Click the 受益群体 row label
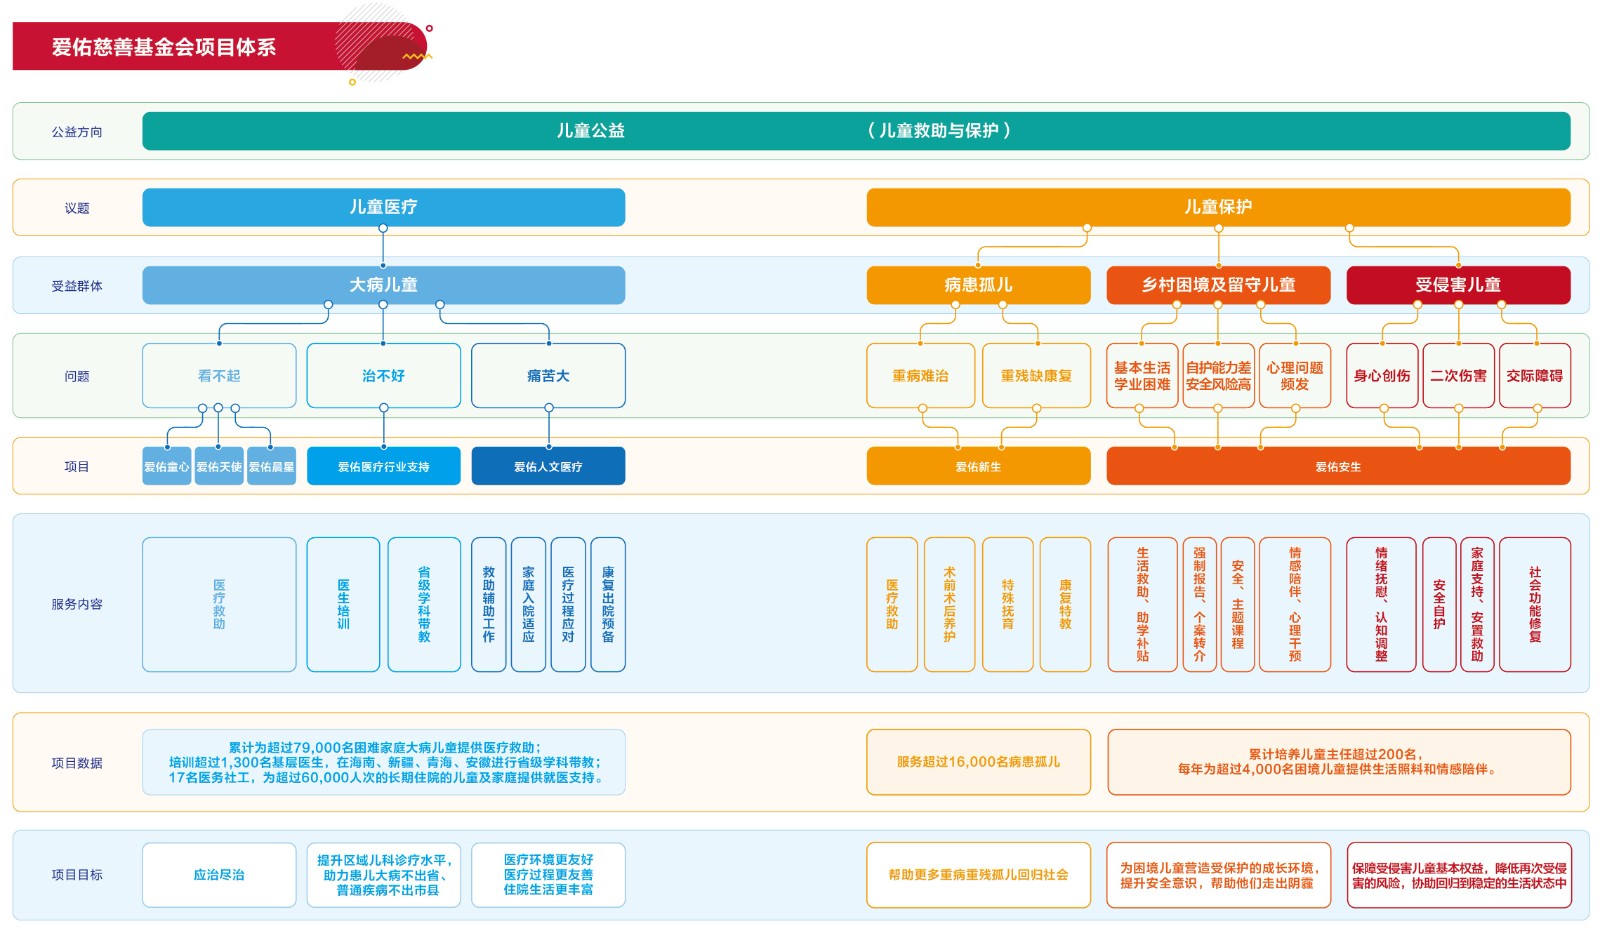The image size is (1600, 932). tap(77, 286)
